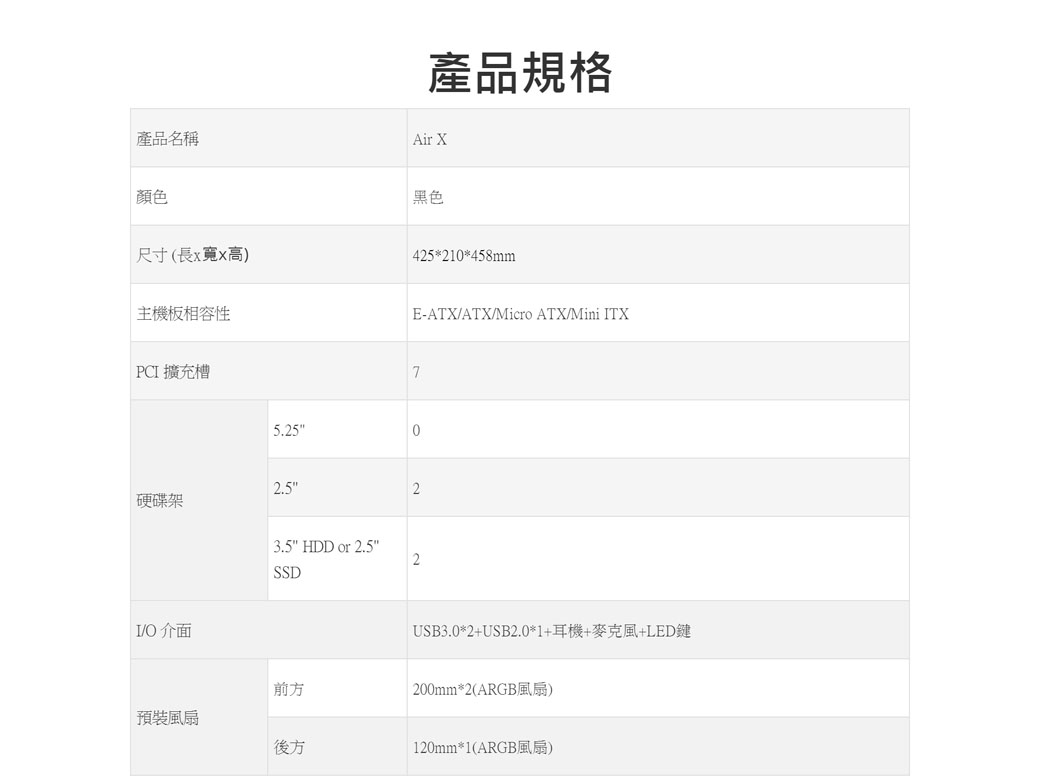1040x776 pixels.
Task: Select the 產品名稱 label cell
Action: click(168, 139)
